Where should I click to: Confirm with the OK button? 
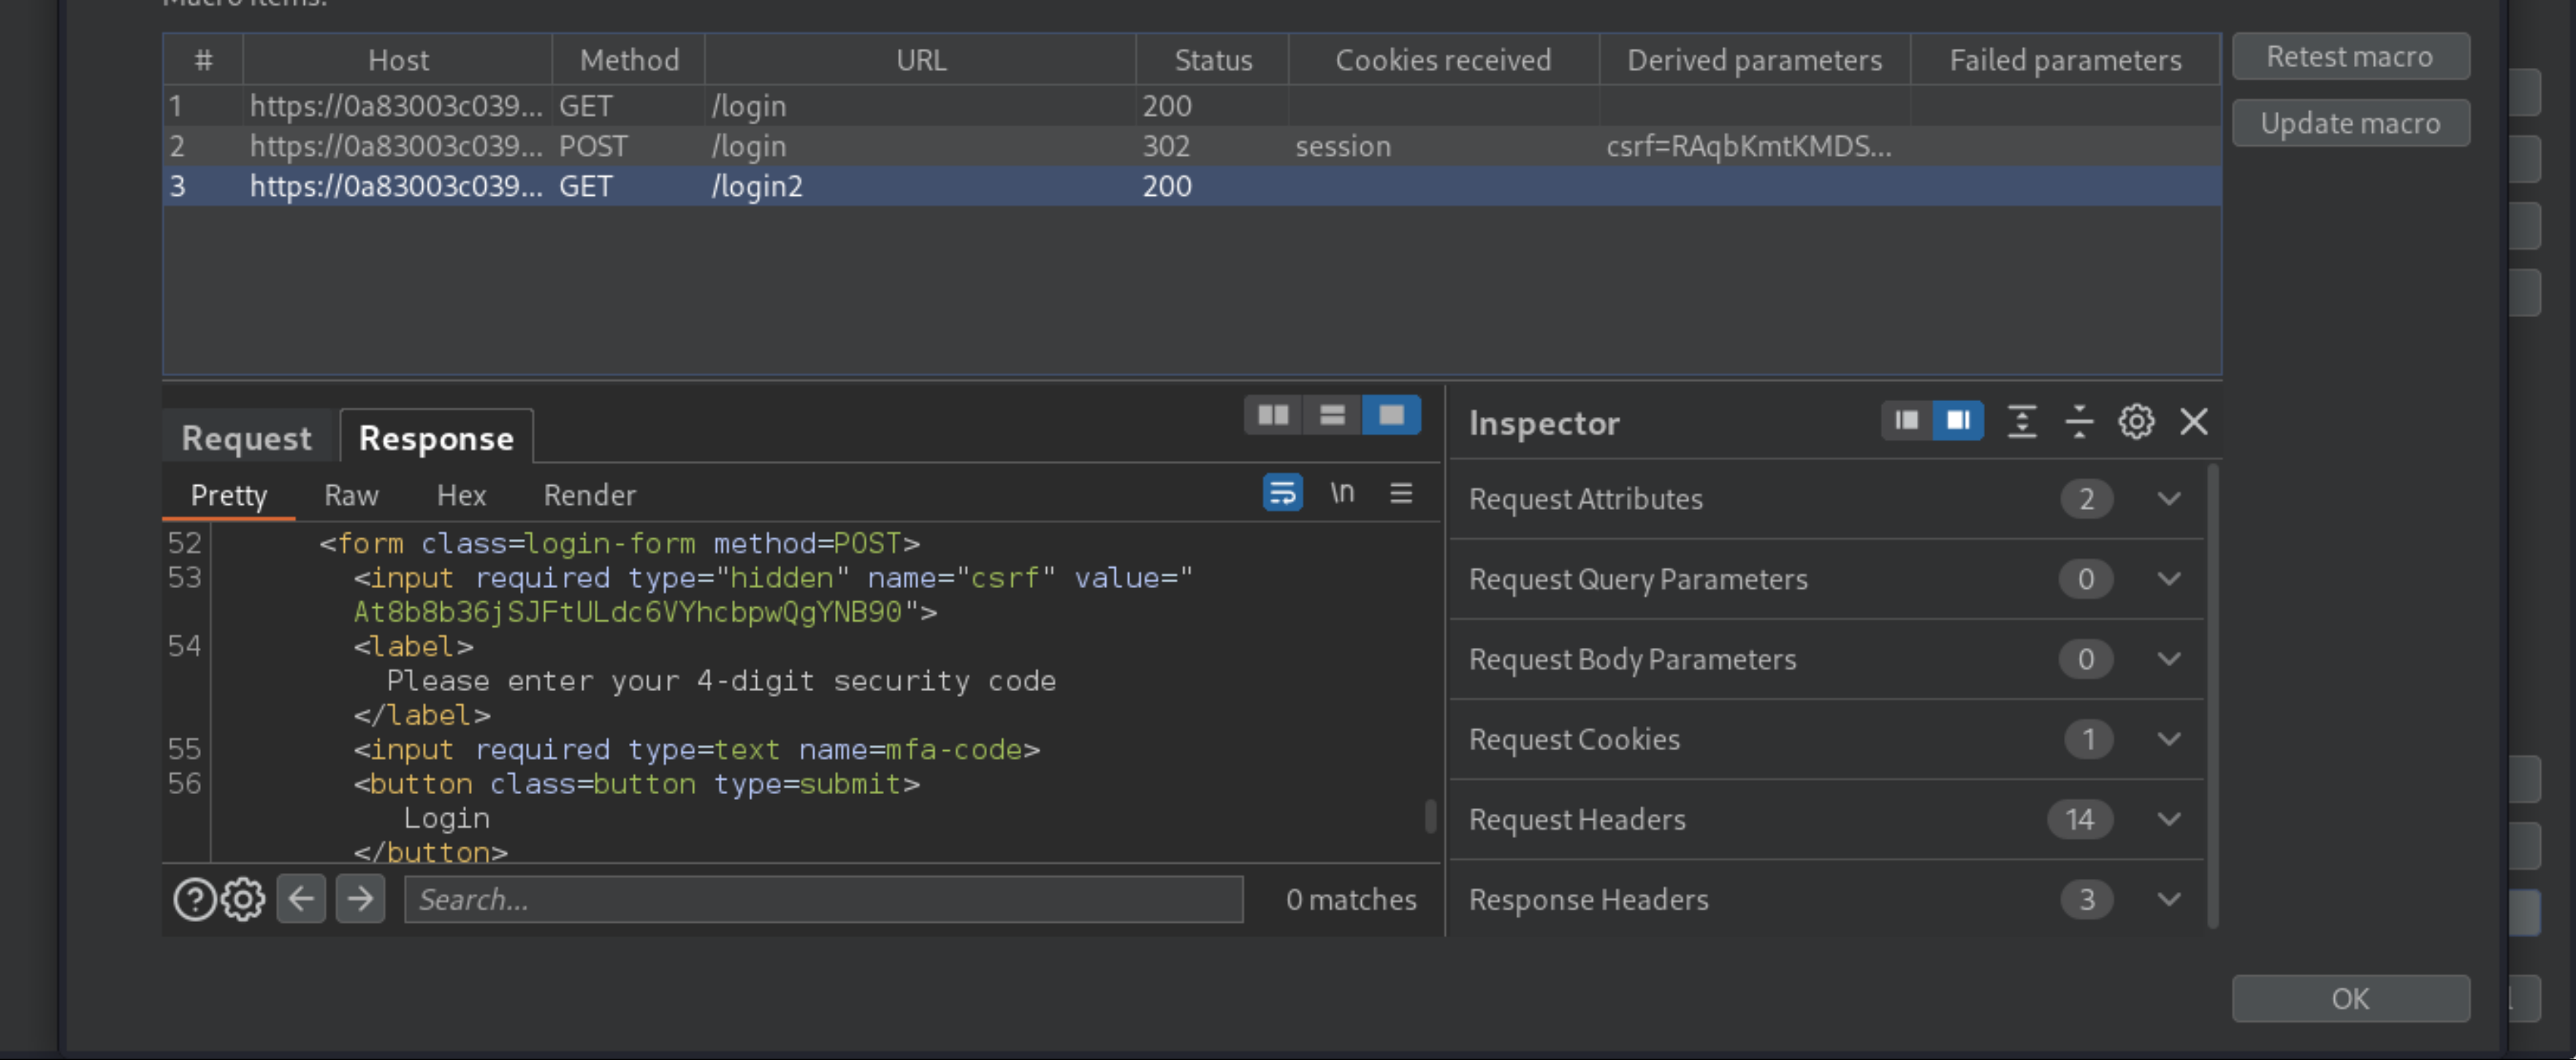[x=2350, y=998]
